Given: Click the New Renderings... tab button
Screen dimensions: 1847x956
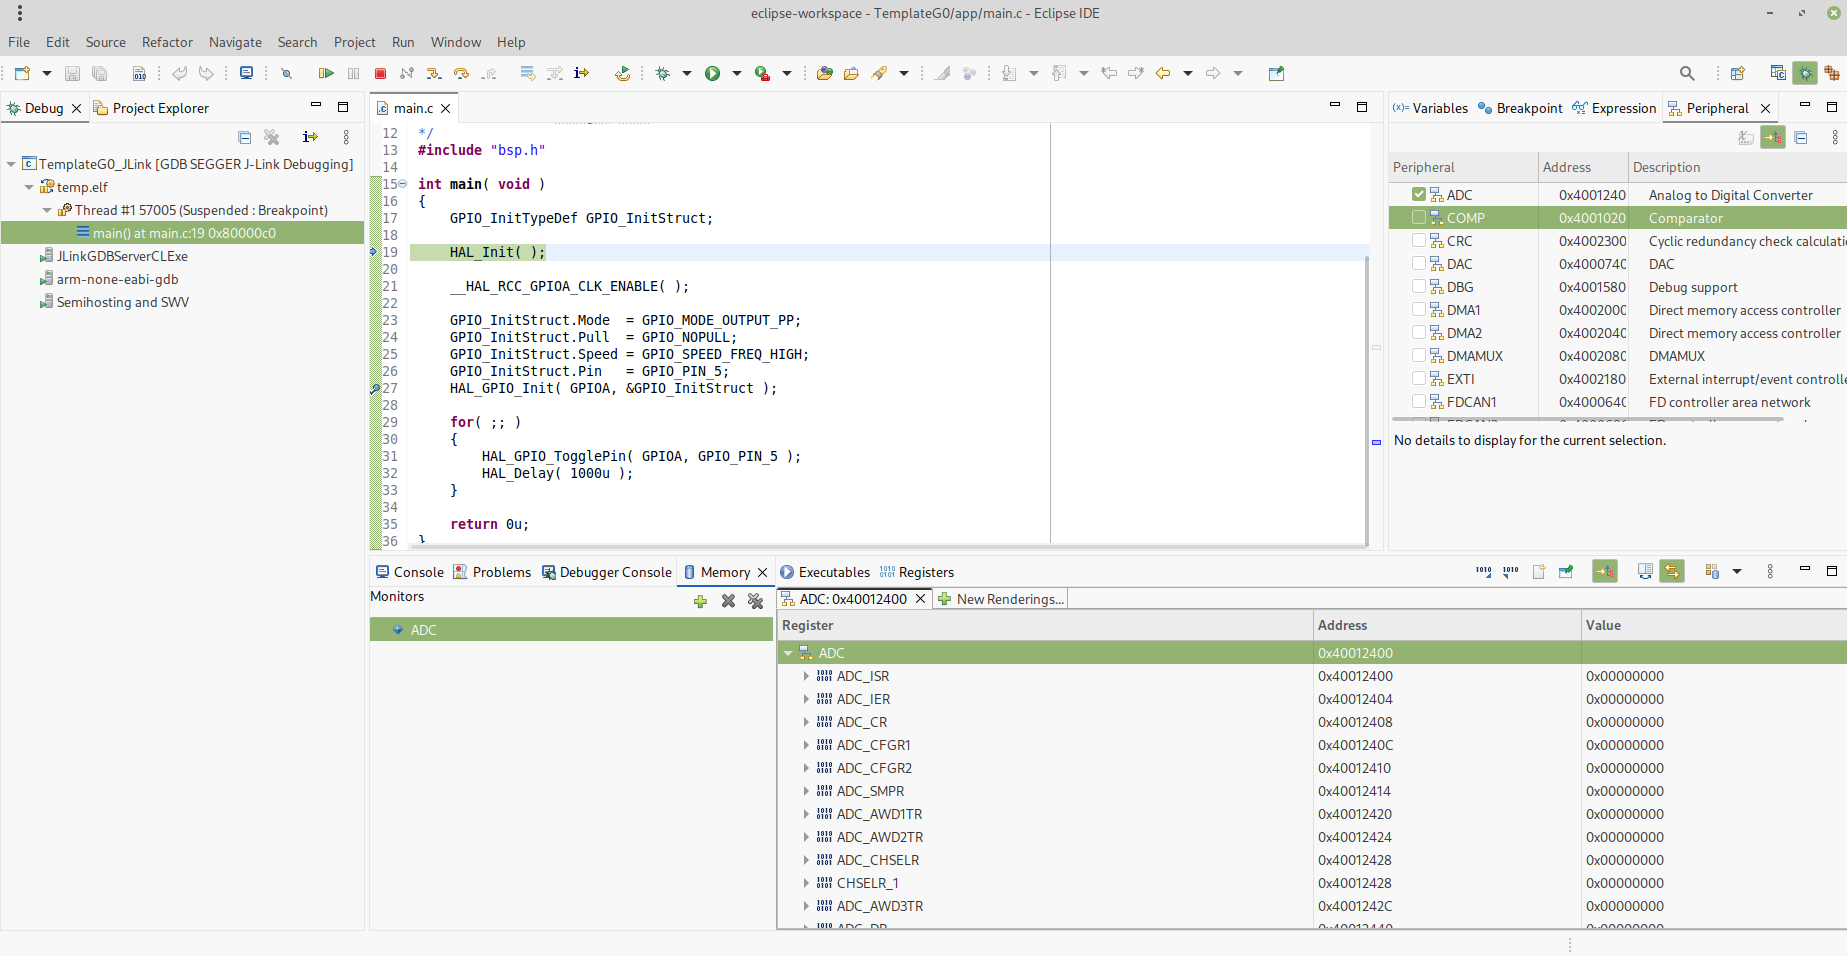Looking at the screenshot, I should (x=1001, y=599).
